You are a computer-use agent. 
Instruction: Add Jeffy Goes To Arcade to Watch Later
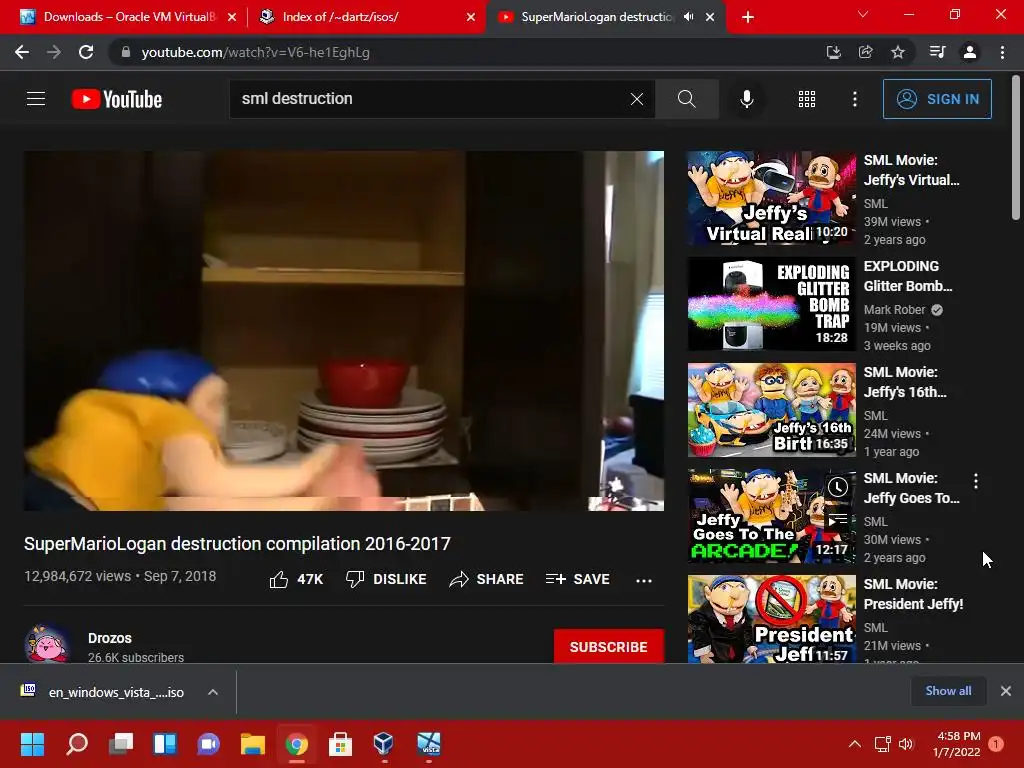click(838, 487)
